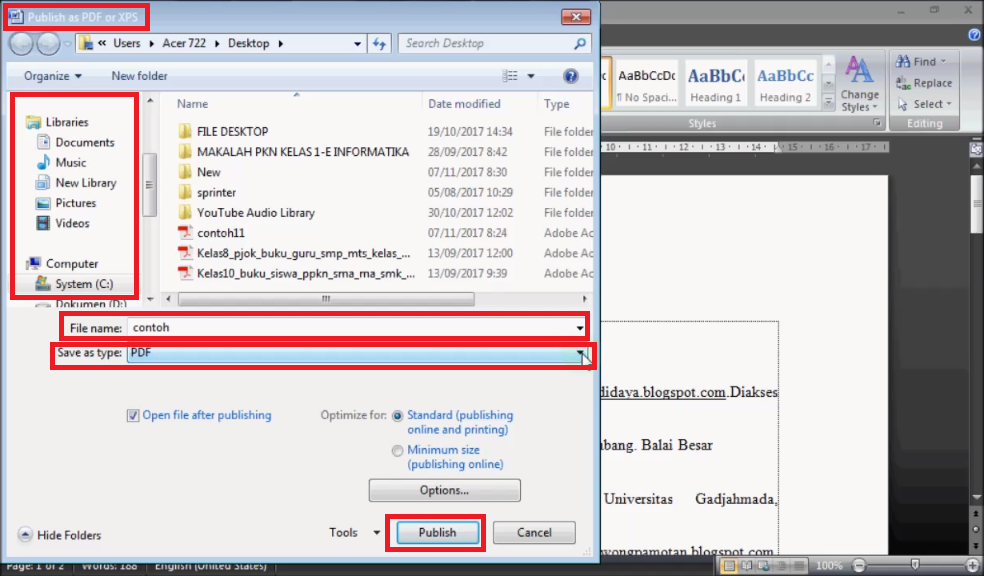The image size is (984, 576).
Task: Click the file list horizontal scrollbar
Action: point(326,299)
